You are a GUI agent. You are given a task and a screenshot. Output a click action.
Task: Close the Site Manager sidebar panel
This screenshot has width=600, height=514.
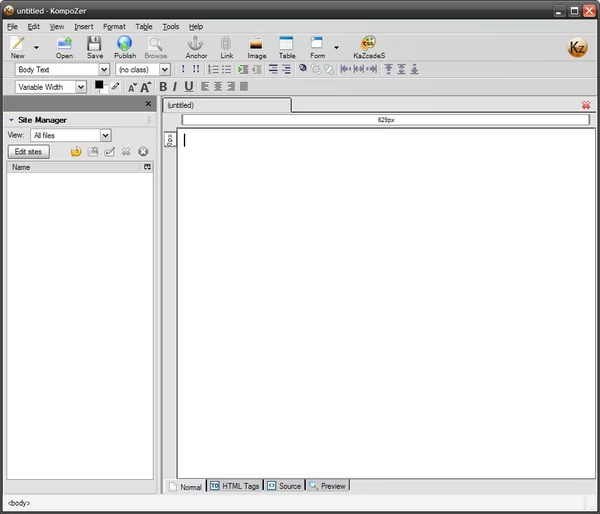148,104
